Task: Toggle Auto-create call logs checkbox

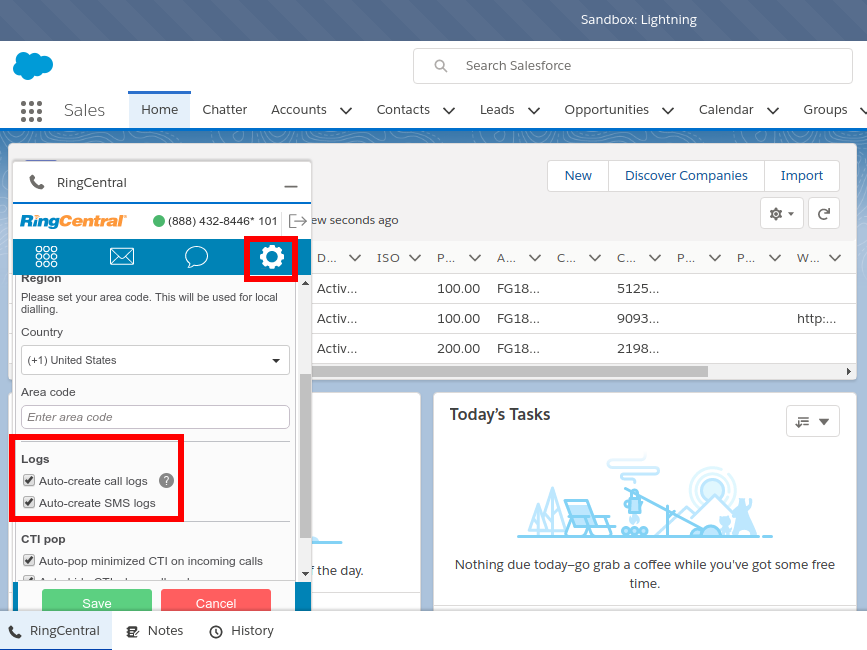Action: pyautogui.click(x=29, y=482)
